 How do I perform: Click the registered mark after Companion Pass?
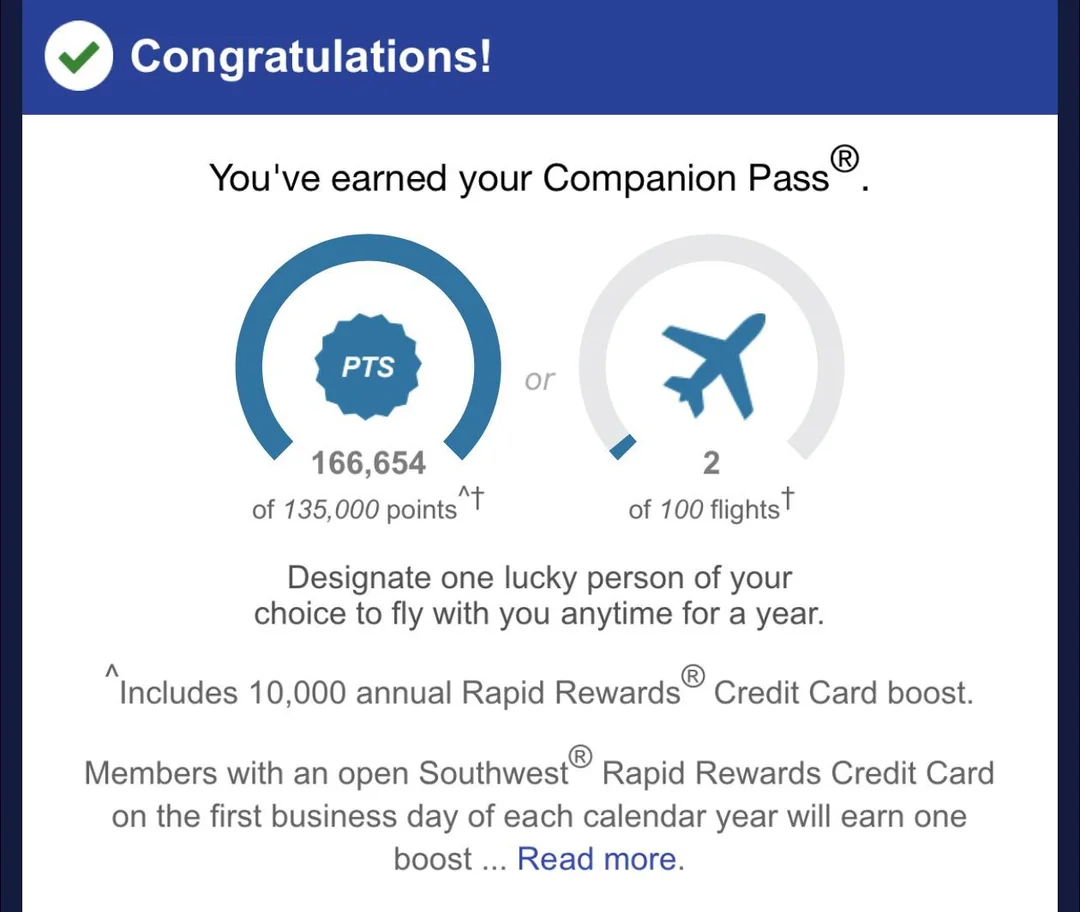coord(845,161)
